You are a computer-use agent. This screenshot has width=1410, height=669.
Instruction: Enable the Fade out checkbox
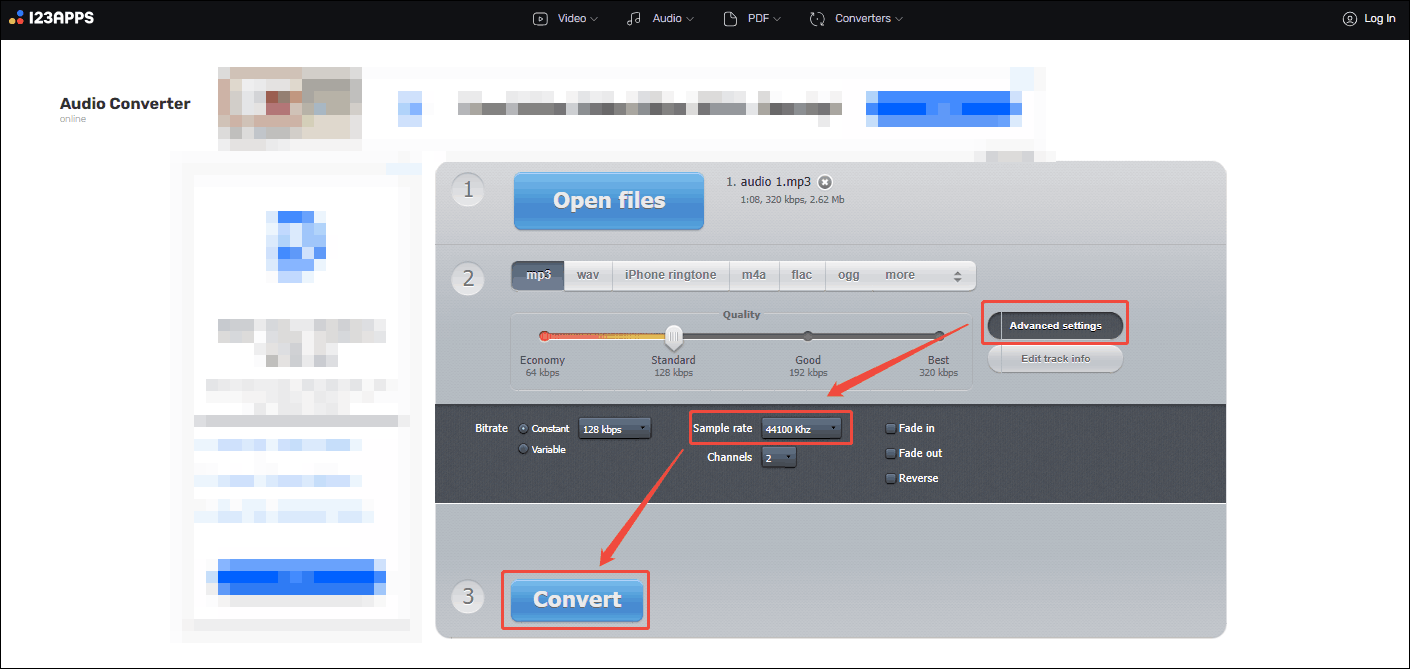click(x=890, y=453)
